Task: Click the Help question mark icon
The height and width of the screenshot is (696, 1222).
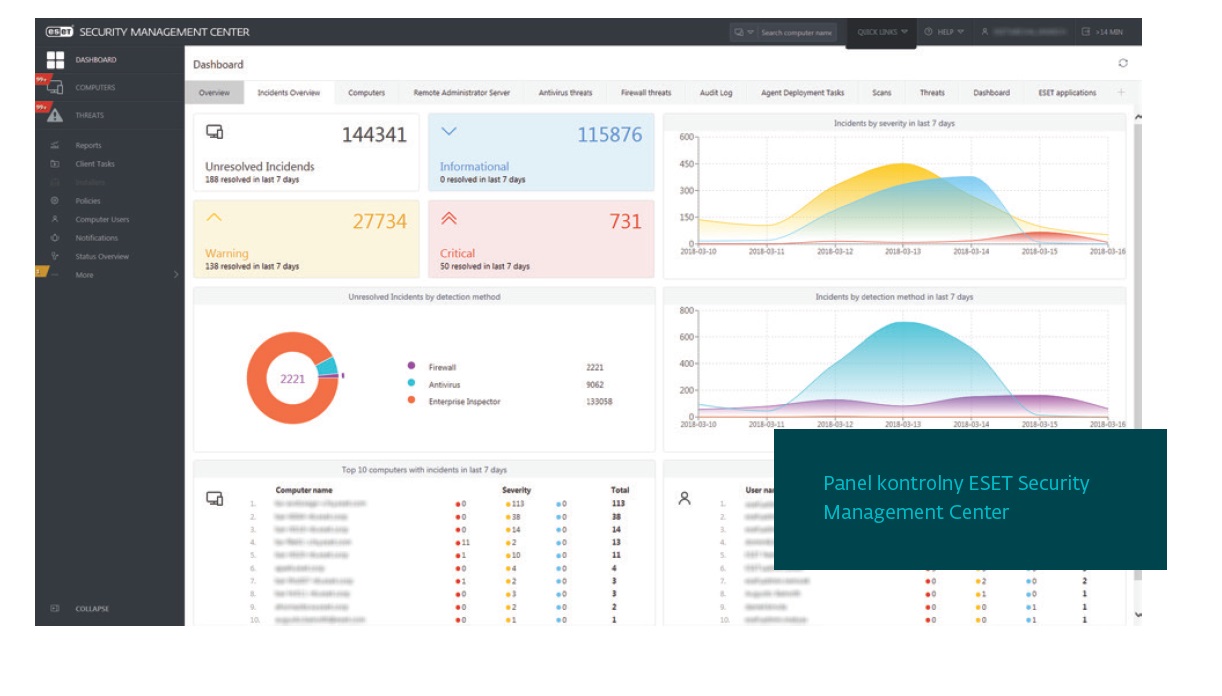Action: pos(929,32)
